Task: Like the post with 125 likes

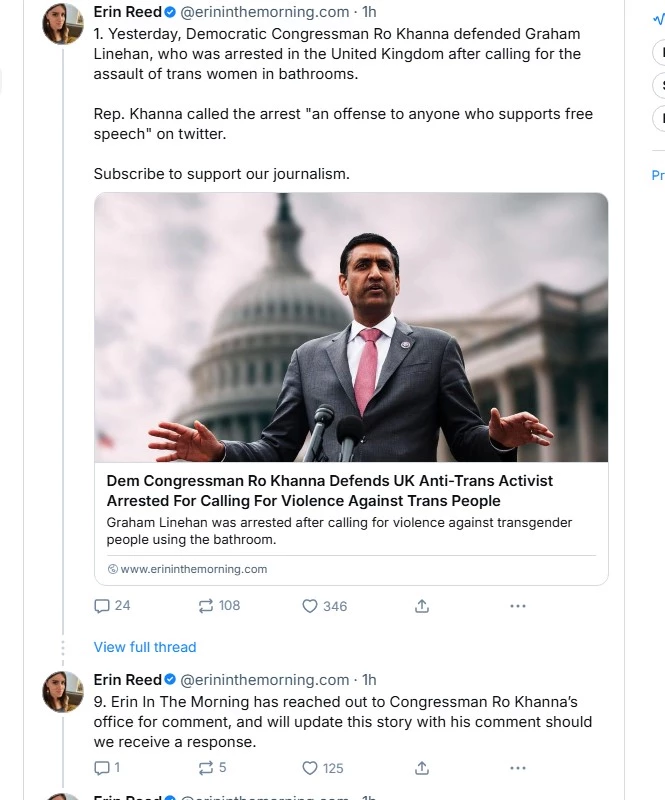Action: point(310,767)
